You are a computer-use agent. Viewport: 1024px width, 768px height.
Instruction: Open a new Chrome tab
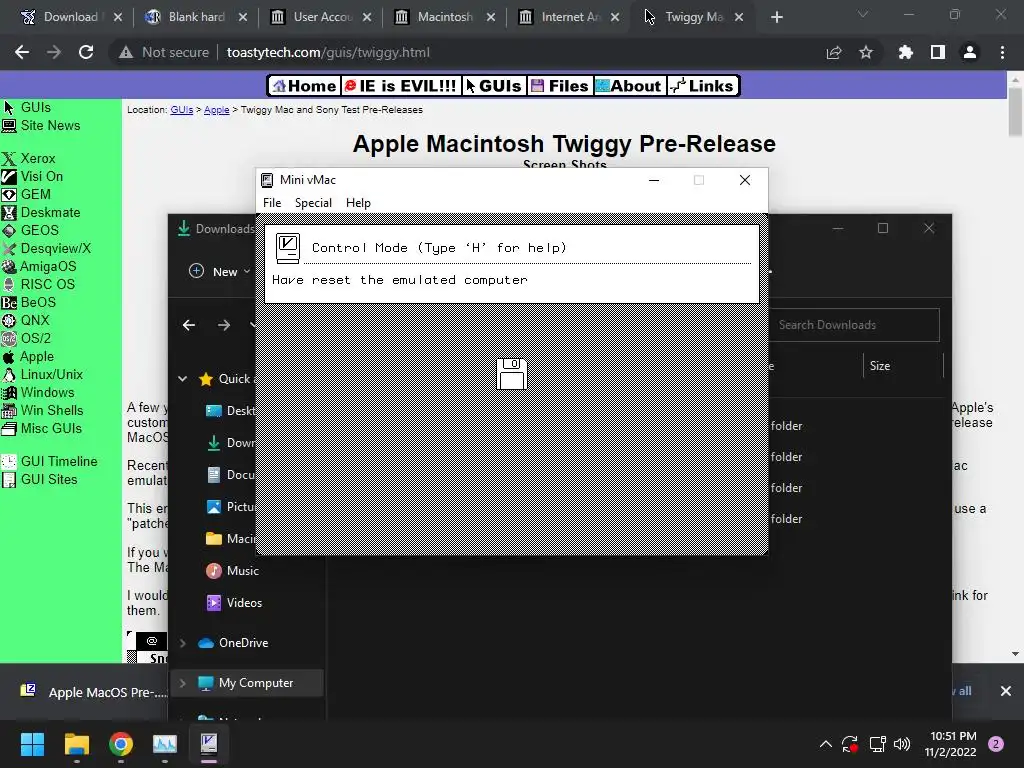(776, 17)
